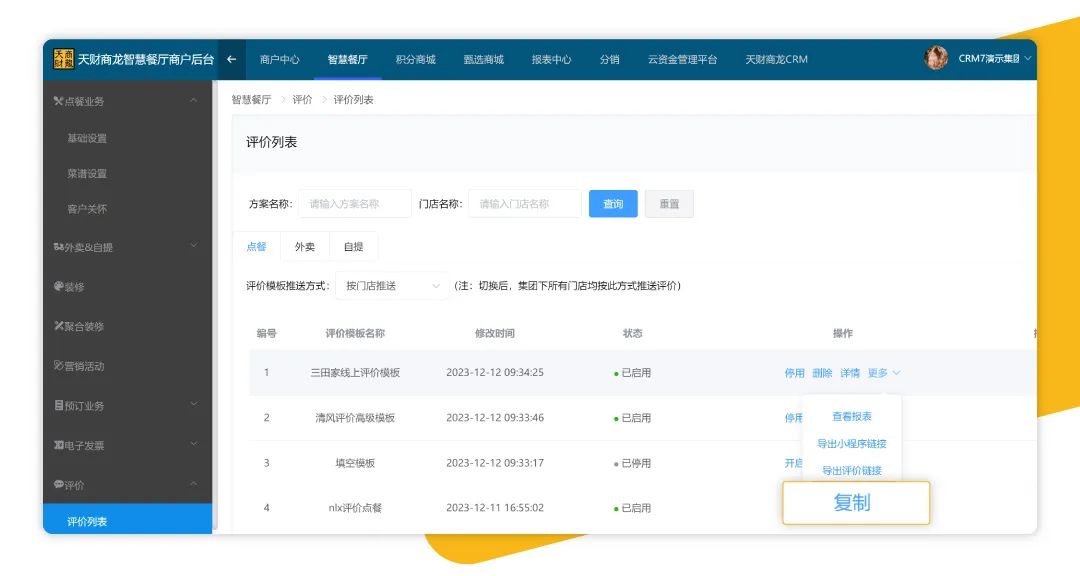
Task: Click 评价模板名称 column header
Action: (355, 333)
